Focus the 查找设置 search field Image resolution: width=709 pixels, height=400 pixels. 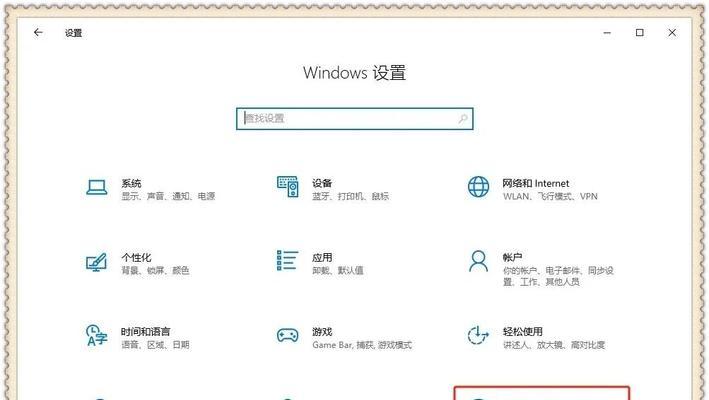click(354, 119)
